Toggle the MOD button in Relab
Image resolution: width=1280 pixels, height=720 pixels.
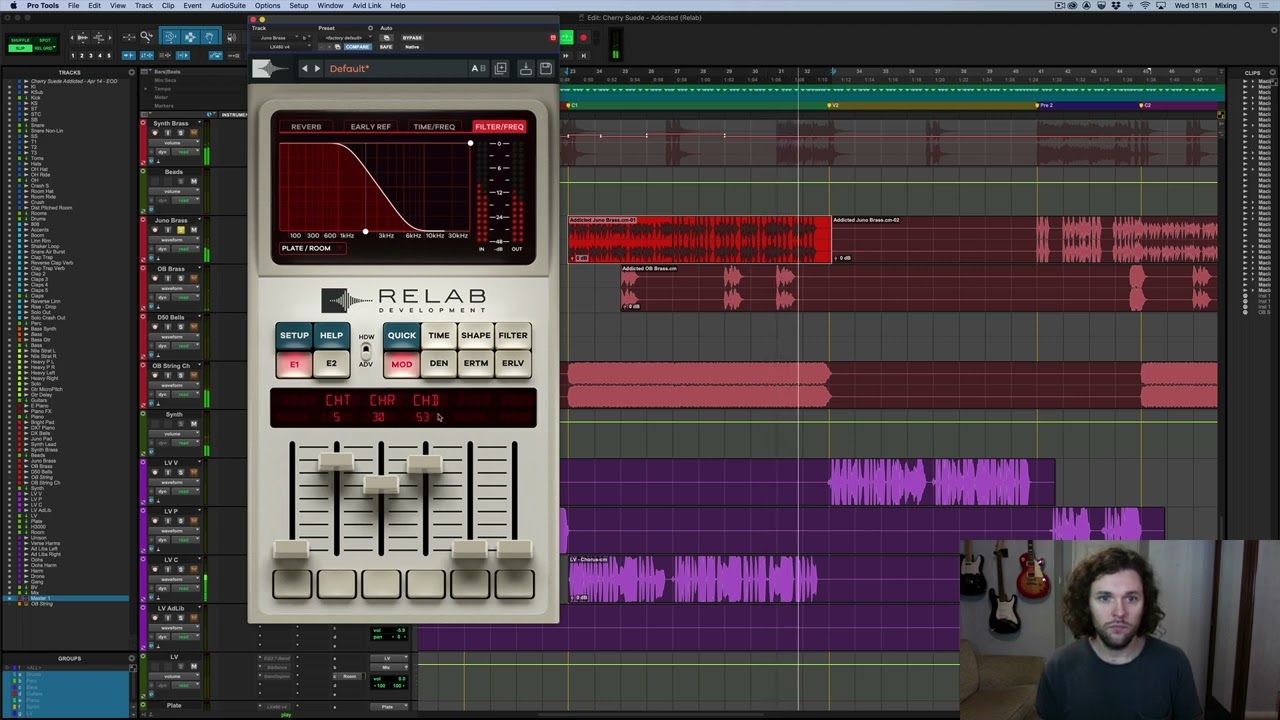pos(401,364)
